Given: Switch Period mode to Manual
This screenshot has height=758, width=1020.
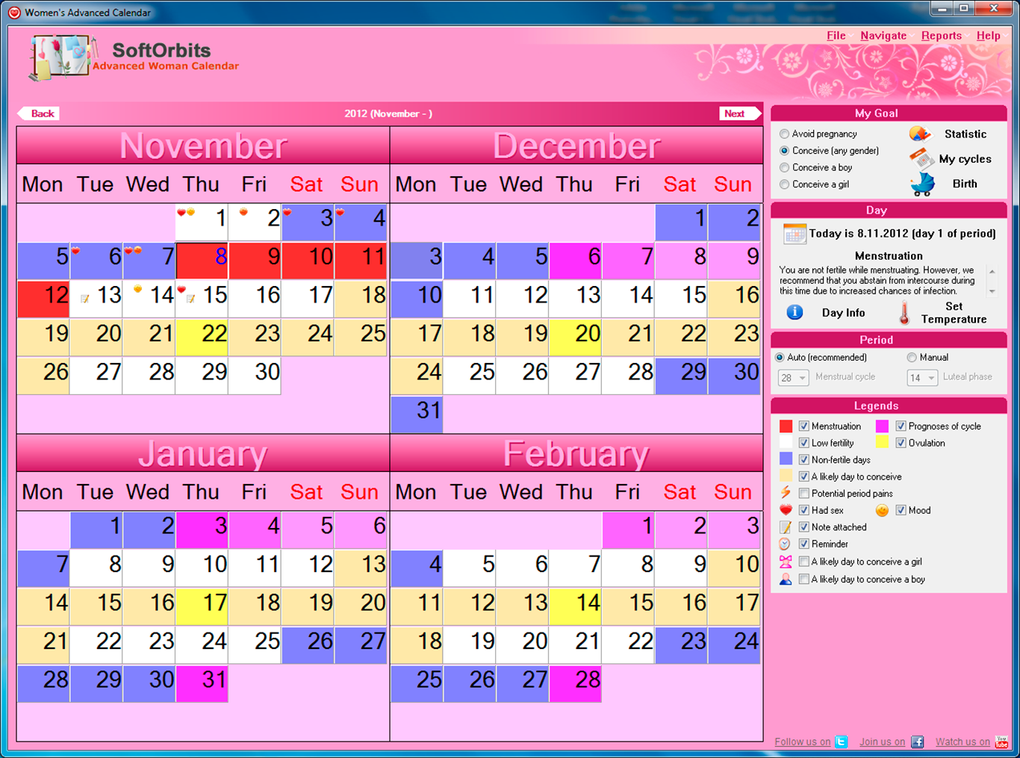Looking at the screenshot, I should coord(911,357).
